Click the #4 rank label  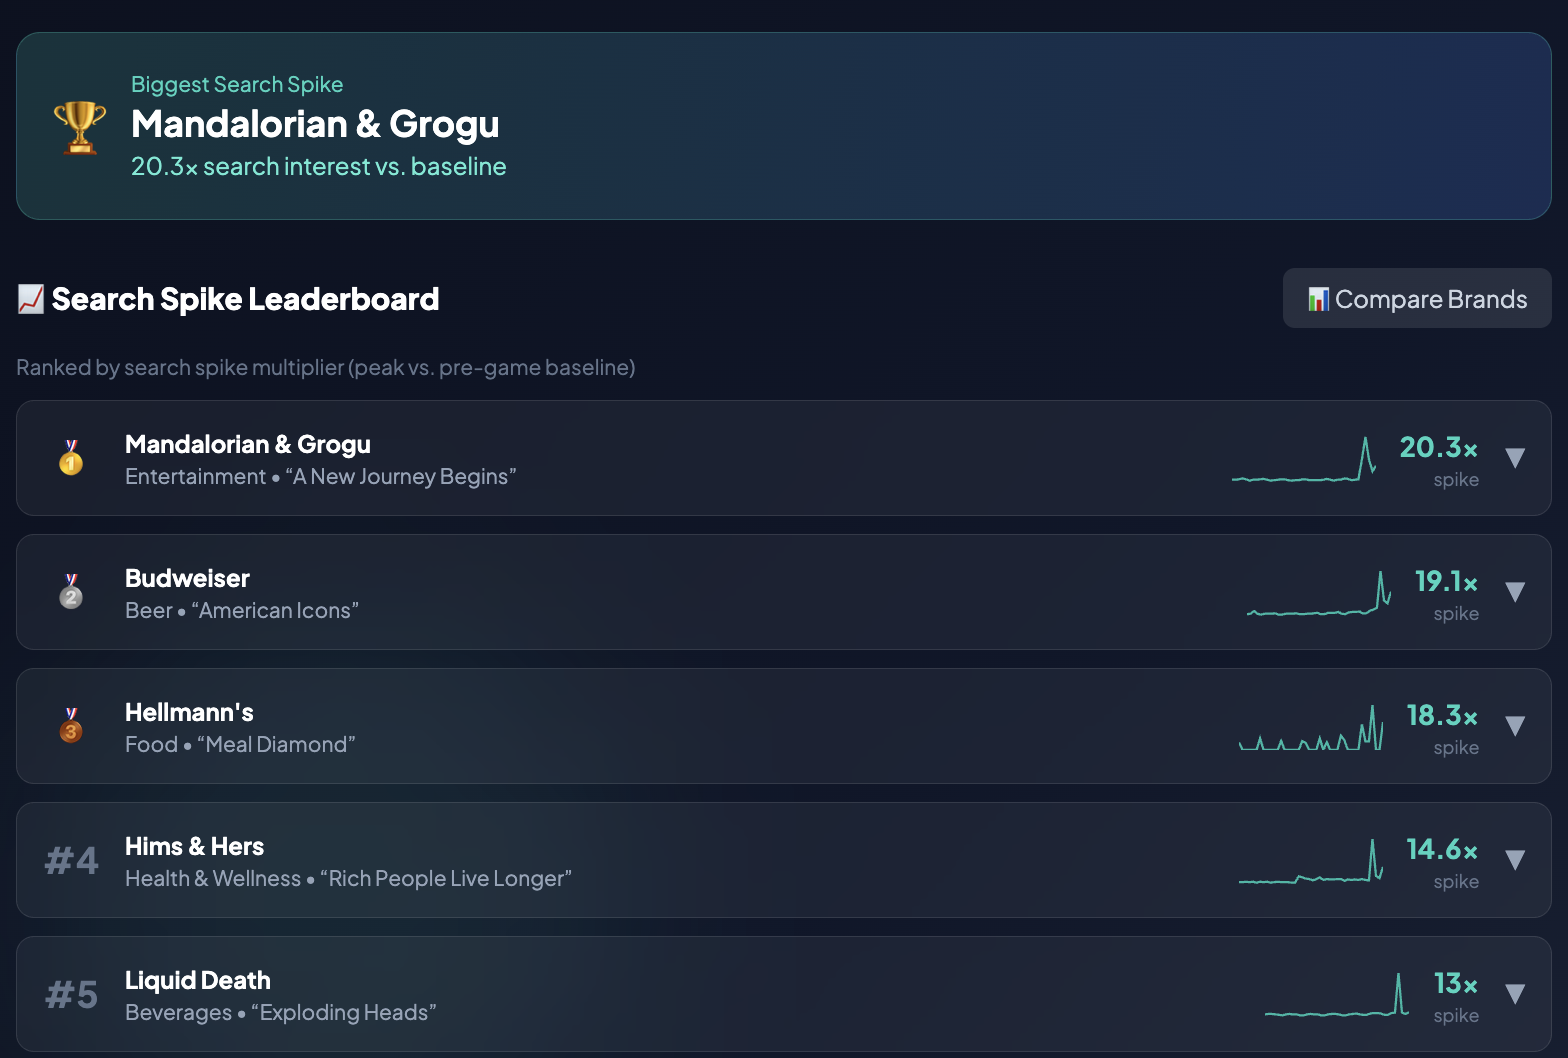pyautogui.click(x=71, y=860)
